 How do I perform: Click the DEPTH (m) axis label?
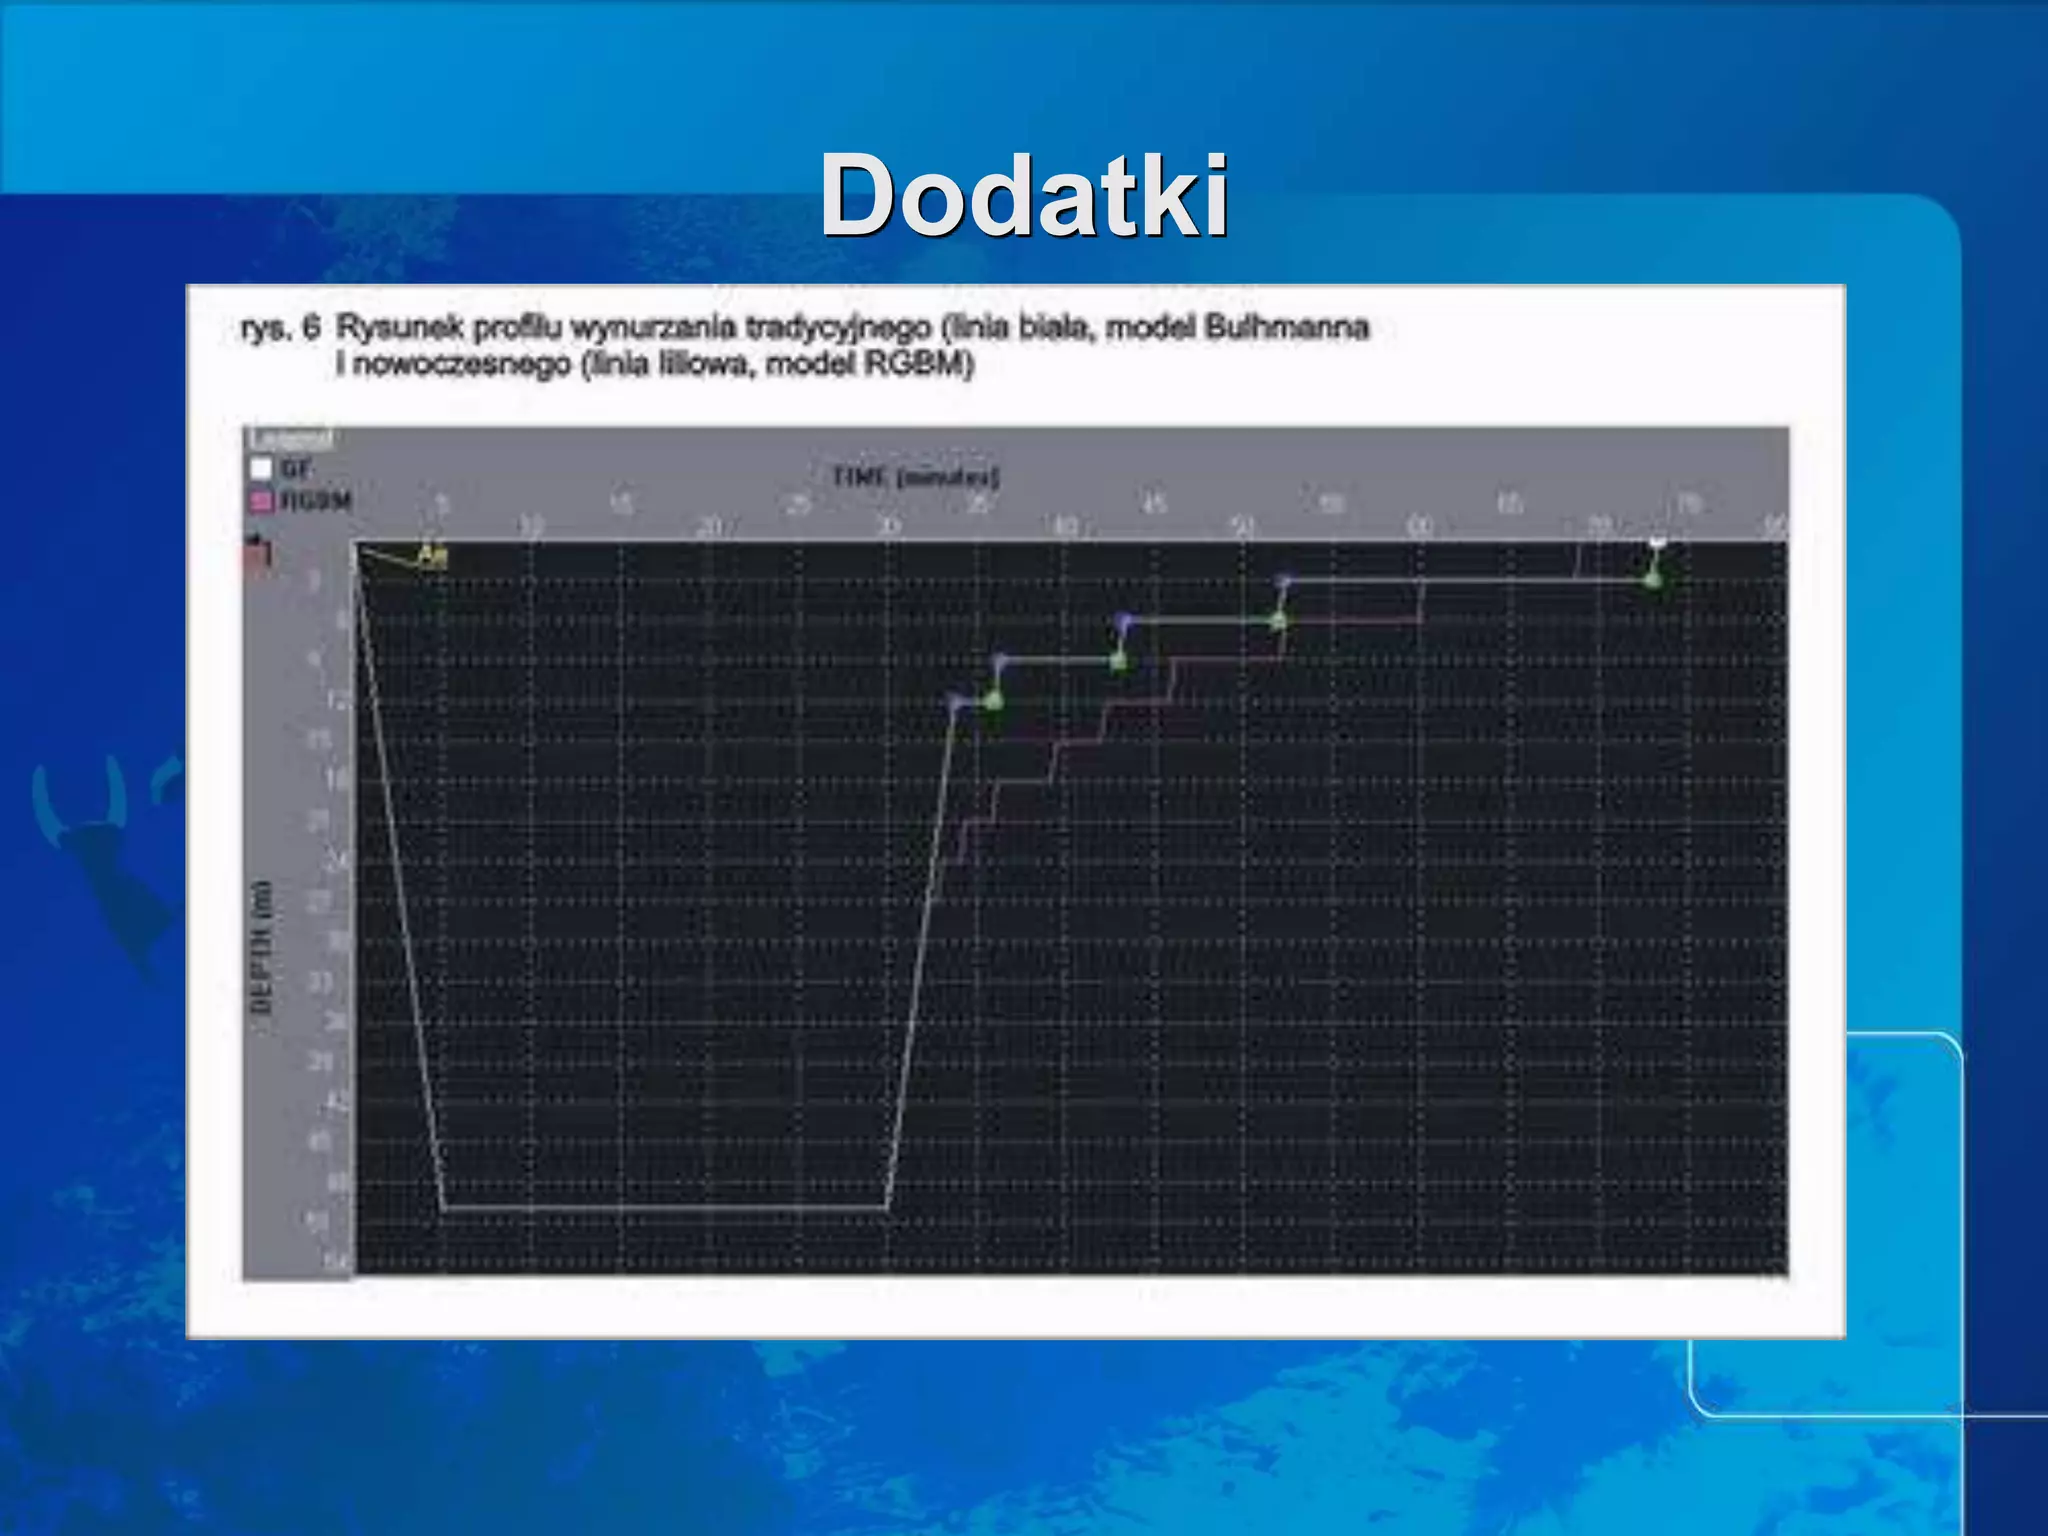pyautogui.click(x=261, y=946)
